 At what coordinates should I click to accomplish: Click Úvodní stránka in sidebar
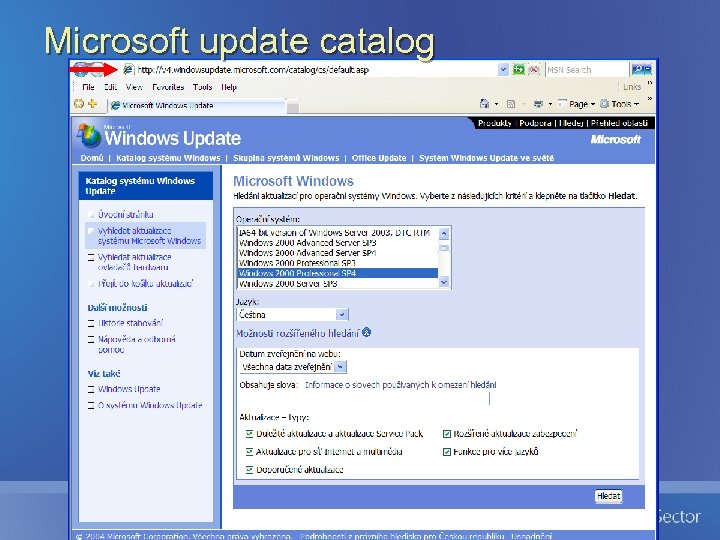tap(126, 214)
